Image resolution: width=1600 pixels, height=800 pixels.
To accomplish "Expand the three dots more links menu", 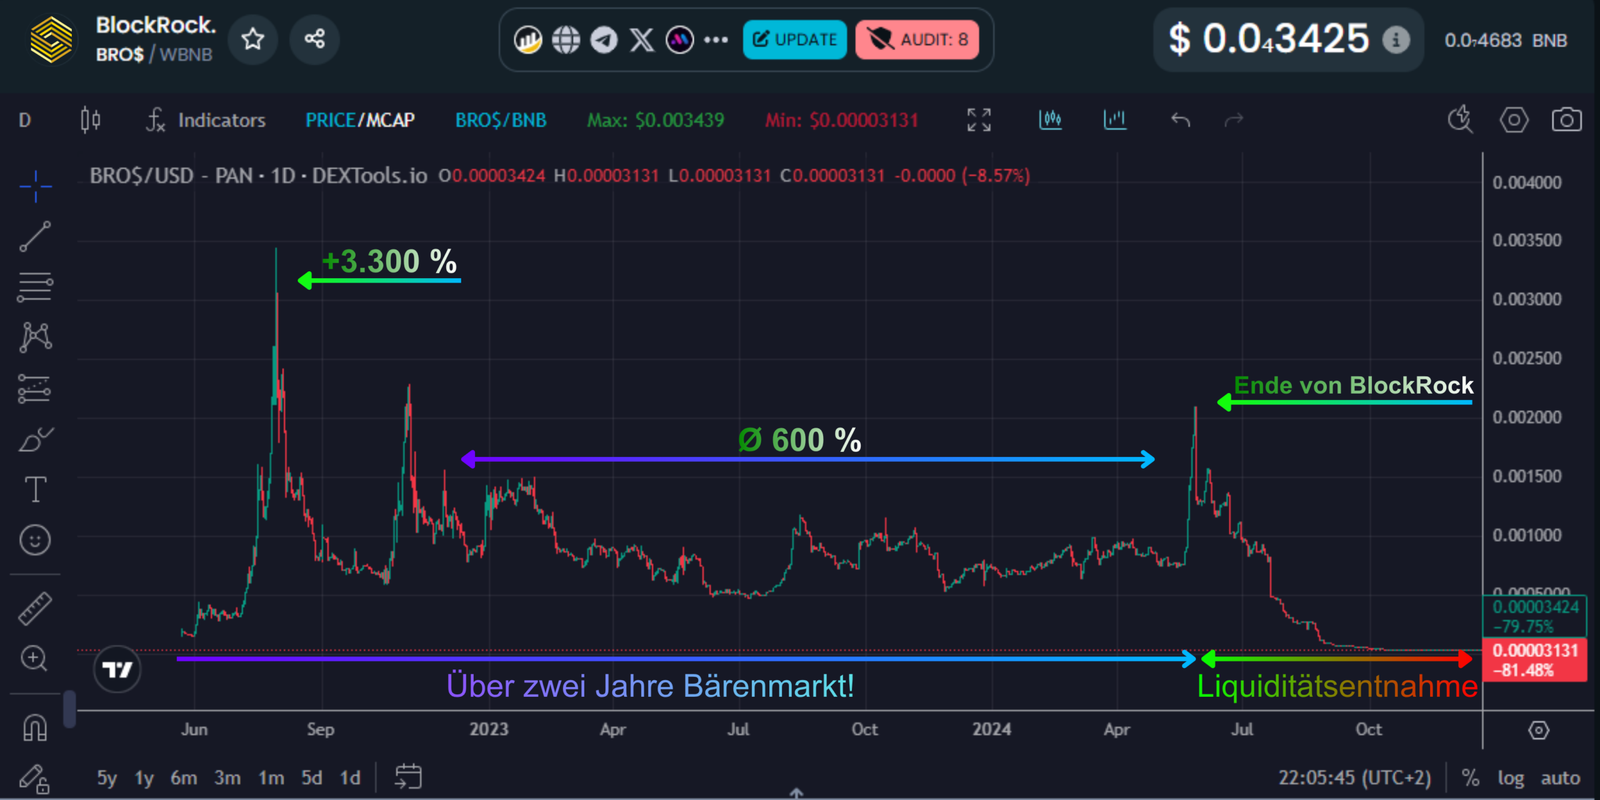I will (x=716, y=40).
